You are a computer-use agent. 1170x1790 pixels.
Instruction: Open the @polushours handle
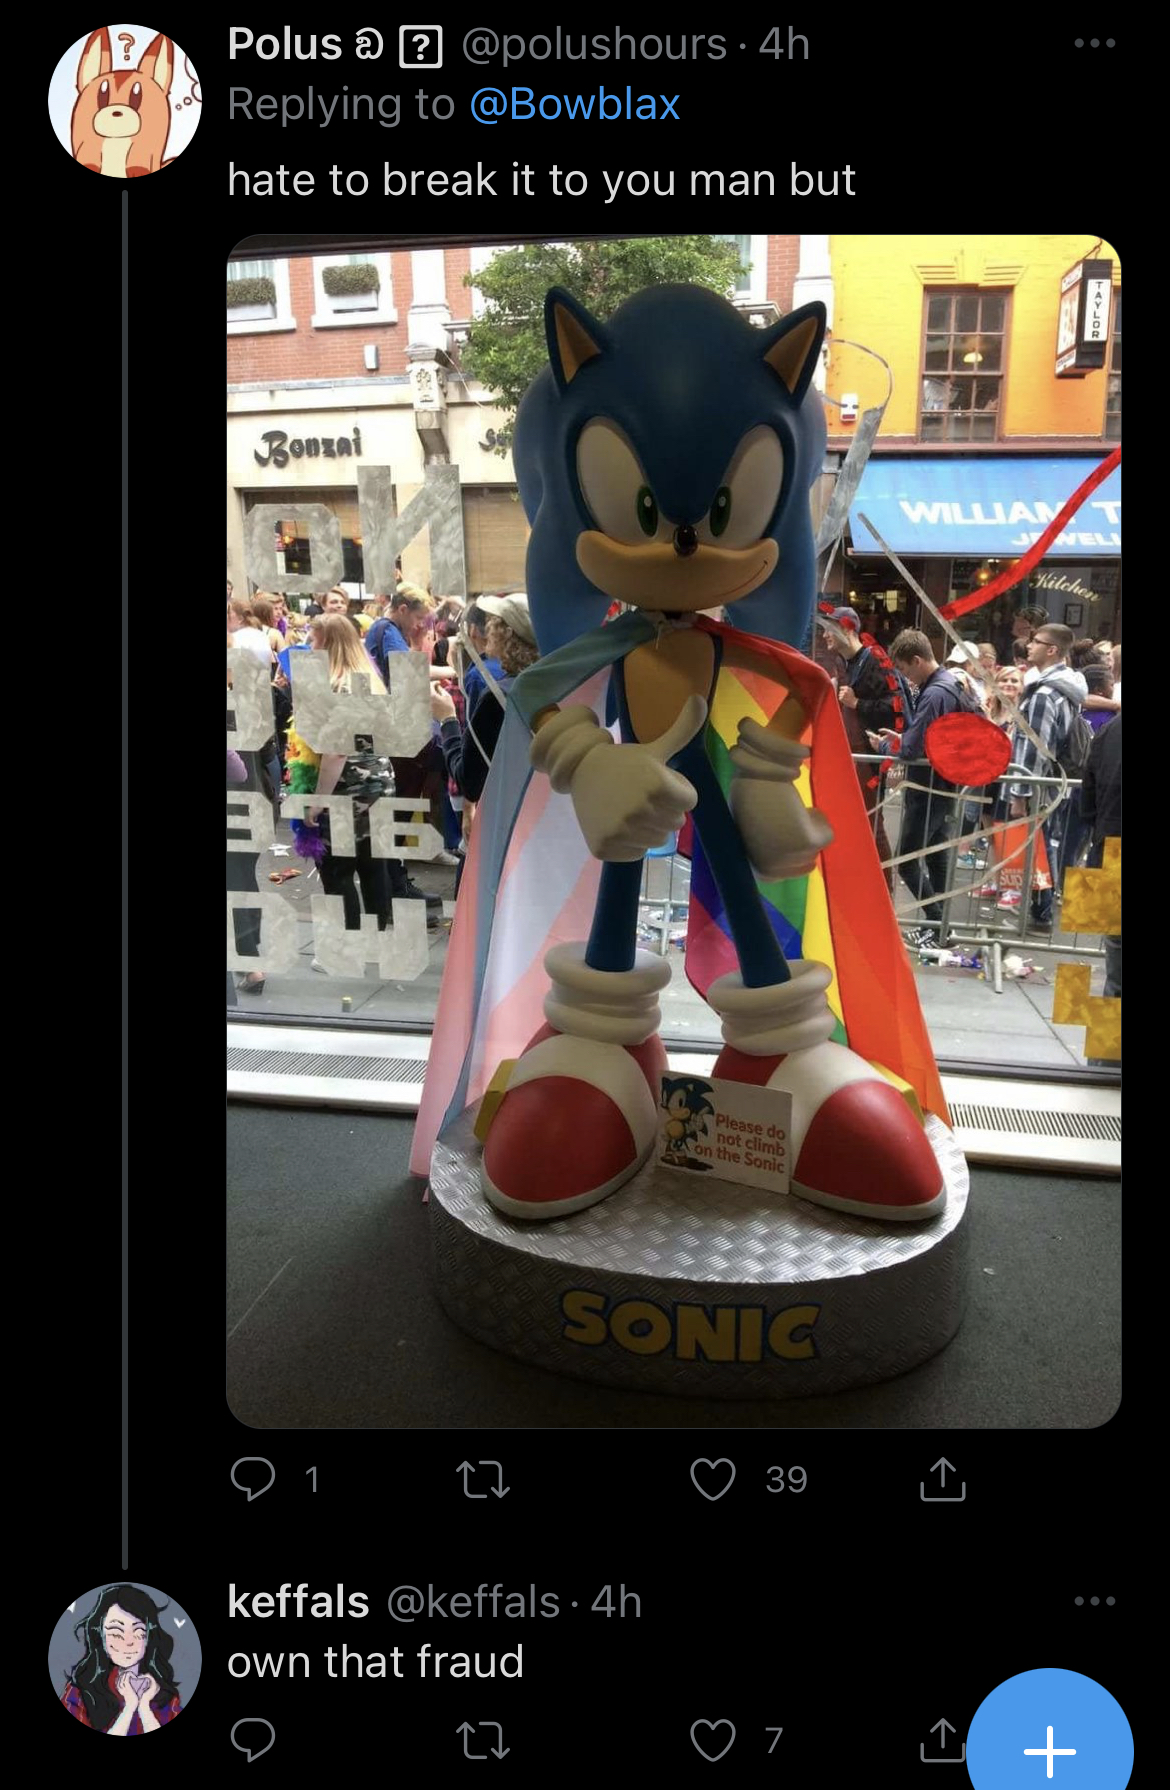click(x=594, y=44)
